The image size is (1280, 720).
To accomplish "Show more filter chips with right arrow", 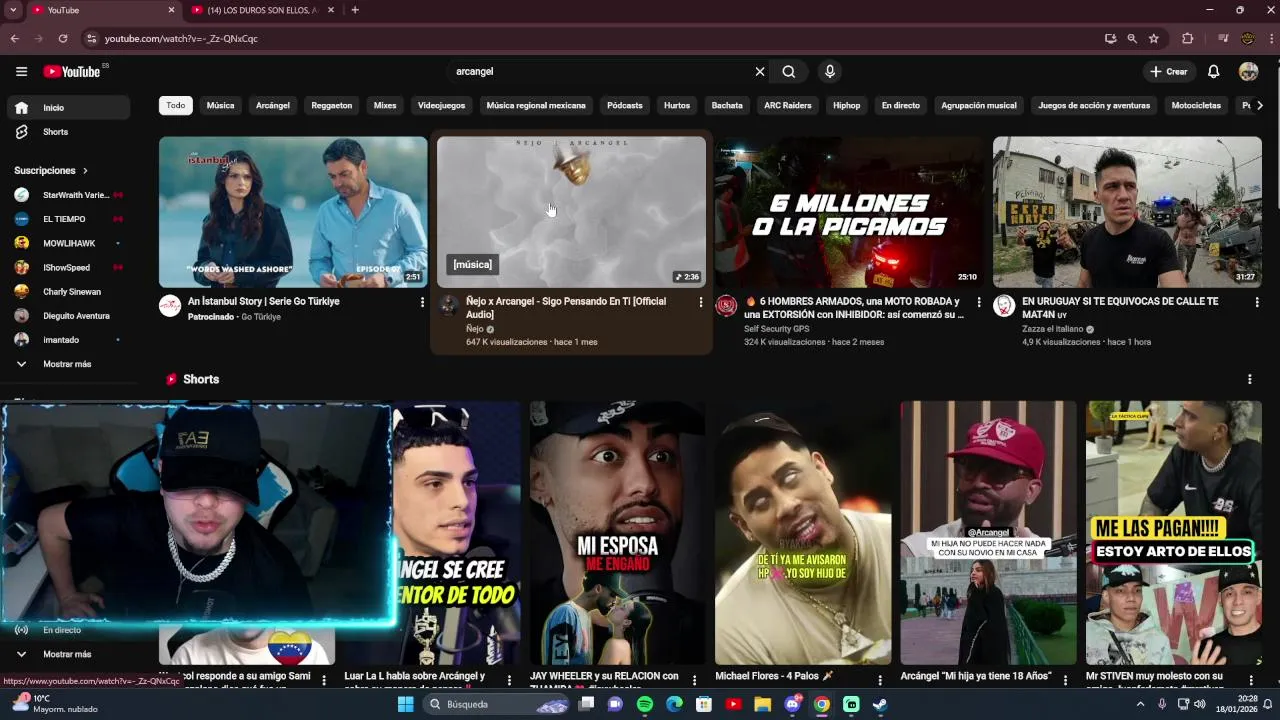I will pyautogui.click(x=1259, y=105).
